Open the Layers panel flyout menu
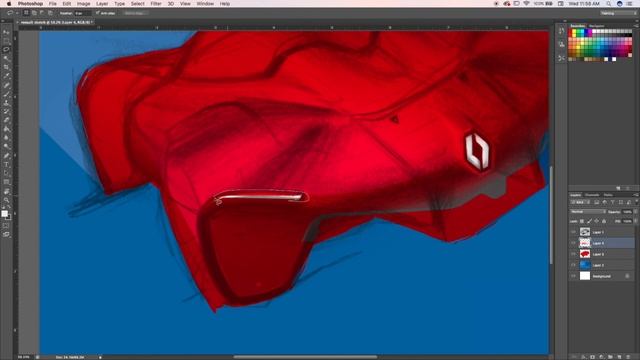This screenshot has height=360, width=640. tap(636, 195)
